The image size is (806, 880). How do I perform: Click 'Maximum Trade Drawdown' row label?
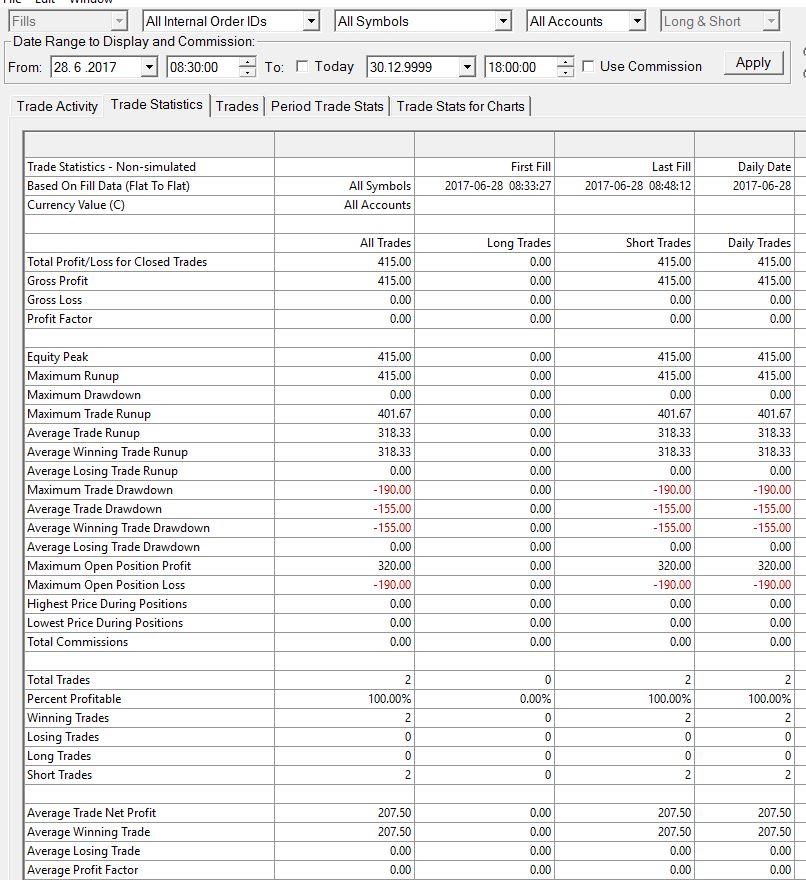pos(100,490)
